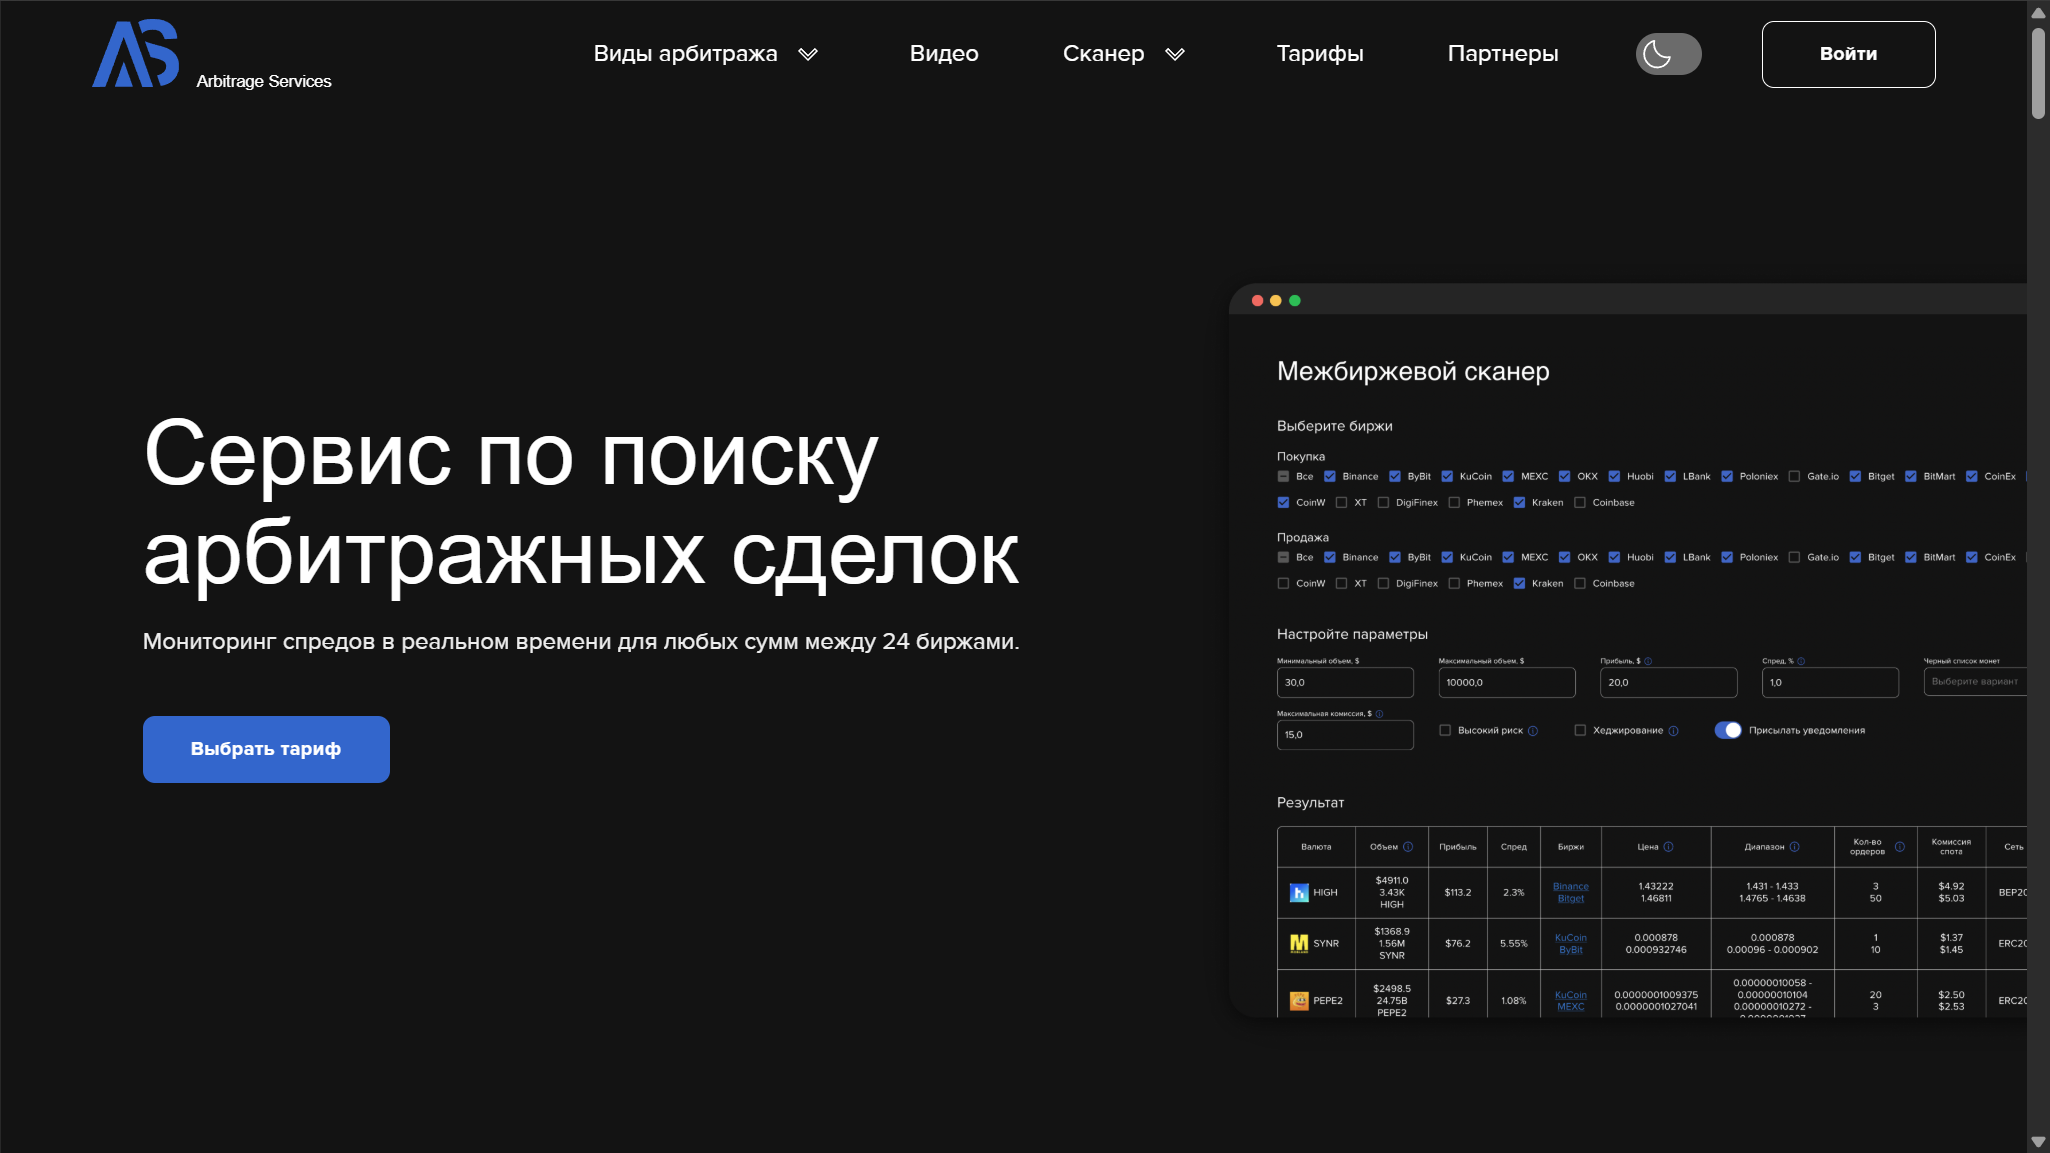Click the Максимальный объем field with 10000,0
This screenshot has height=1153, width=2050.
(x=1507, y=682)
